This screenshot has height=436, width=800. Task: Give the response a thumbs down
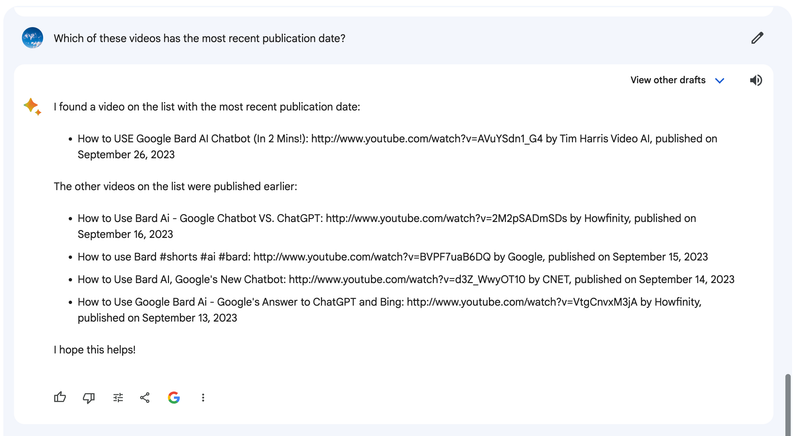coord(89,398)
